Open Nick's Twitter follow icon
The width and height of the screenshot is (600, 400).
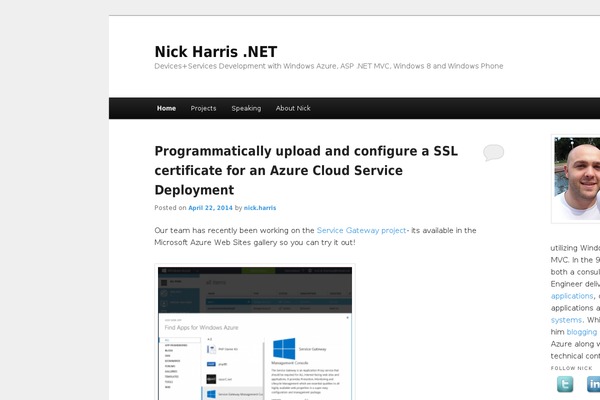click(x=565, y=384)
